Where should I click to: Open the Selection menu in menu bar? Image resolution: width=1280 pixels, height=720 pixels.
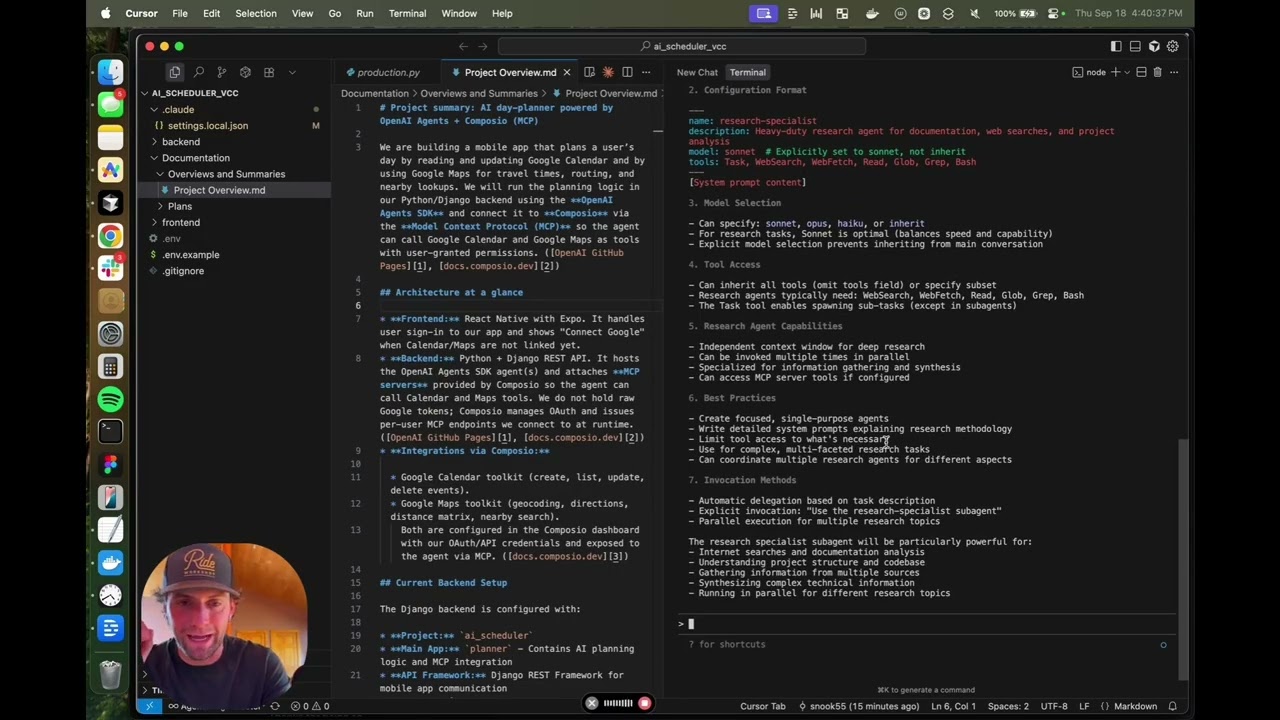coord(256,13)
